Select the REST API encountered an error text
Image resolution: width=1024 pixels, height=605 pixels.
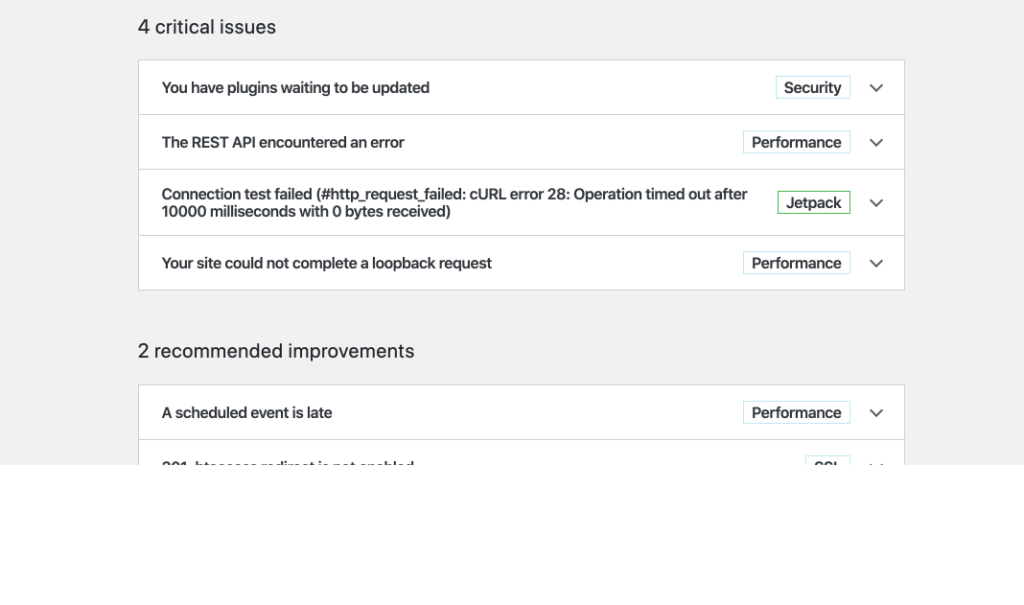(x=283, y=142)
